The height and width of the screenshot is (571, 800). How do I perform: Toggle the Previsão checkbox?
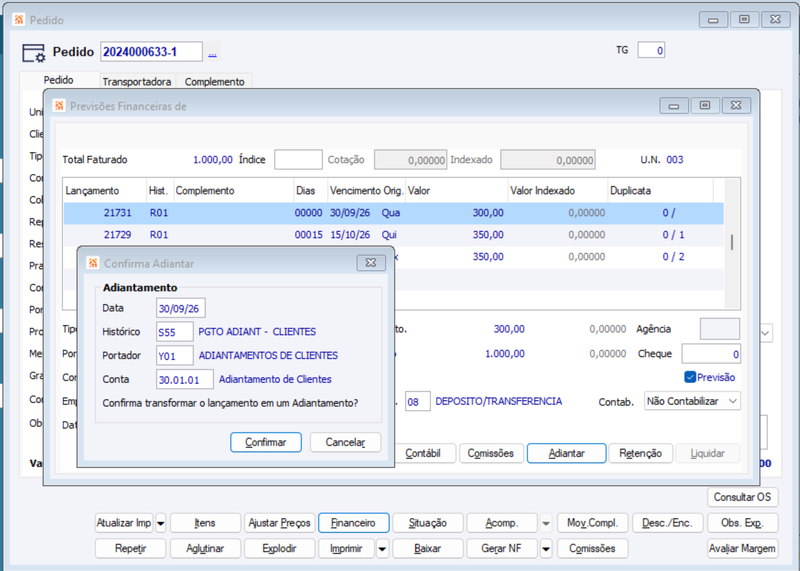[x=690, y=377]
